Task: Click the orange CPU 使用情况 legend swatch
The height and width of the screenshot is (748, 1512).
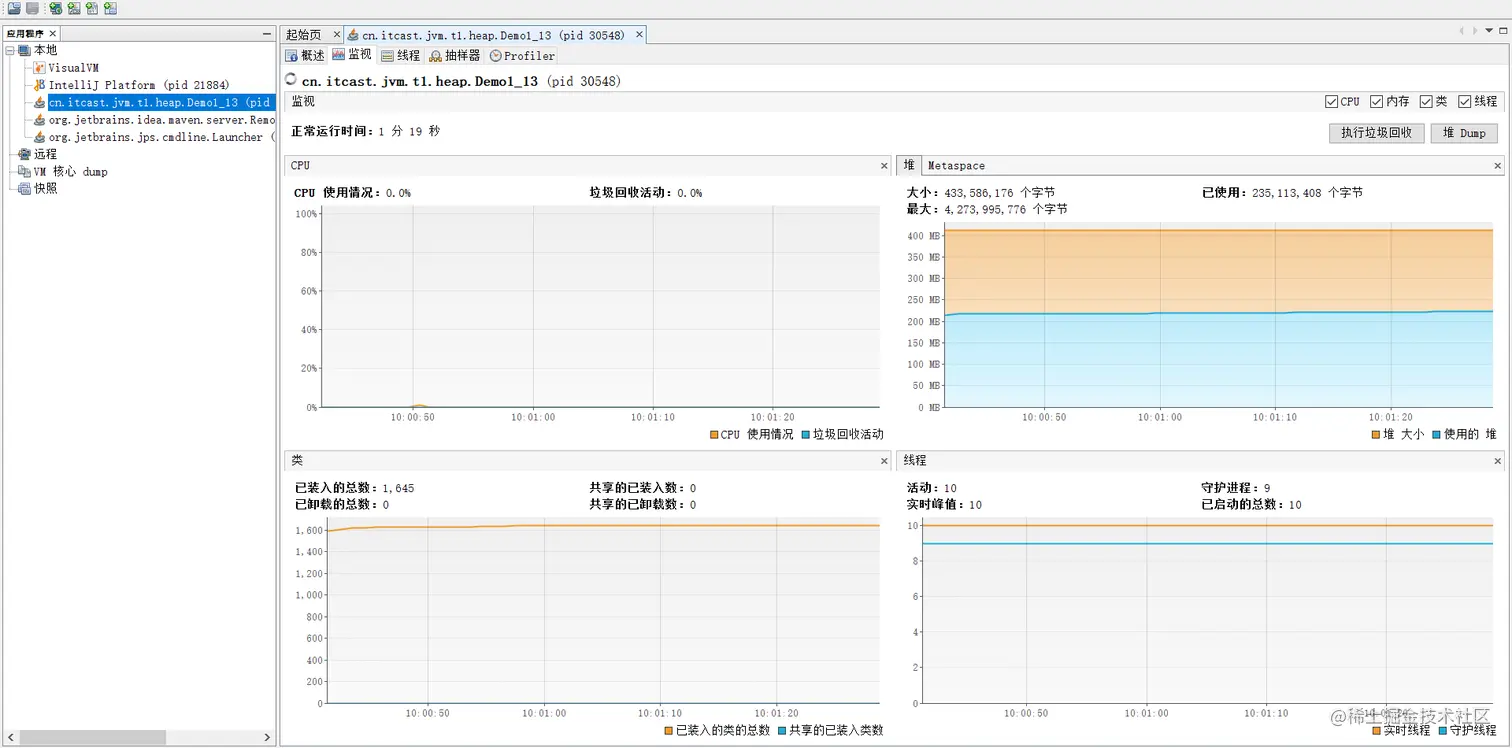Action: [x=714, y=435]
